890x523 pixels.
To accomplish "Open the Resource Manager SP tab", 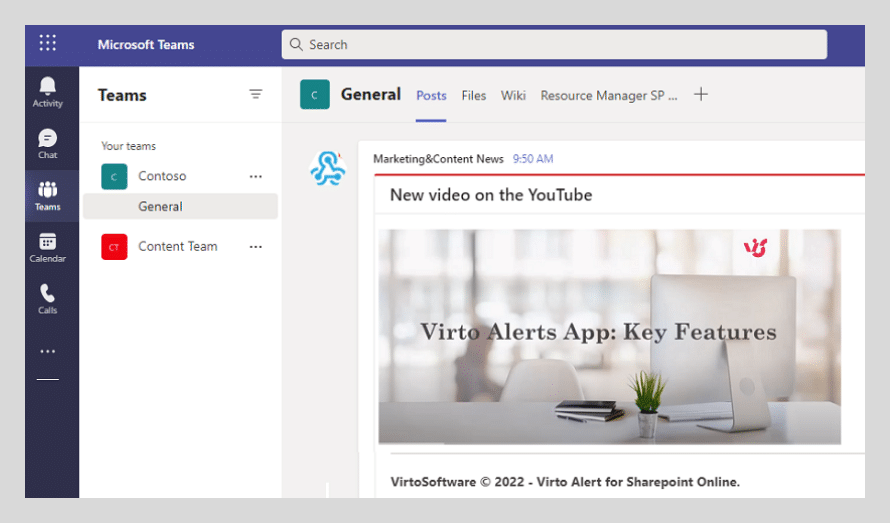I will 609,95.
